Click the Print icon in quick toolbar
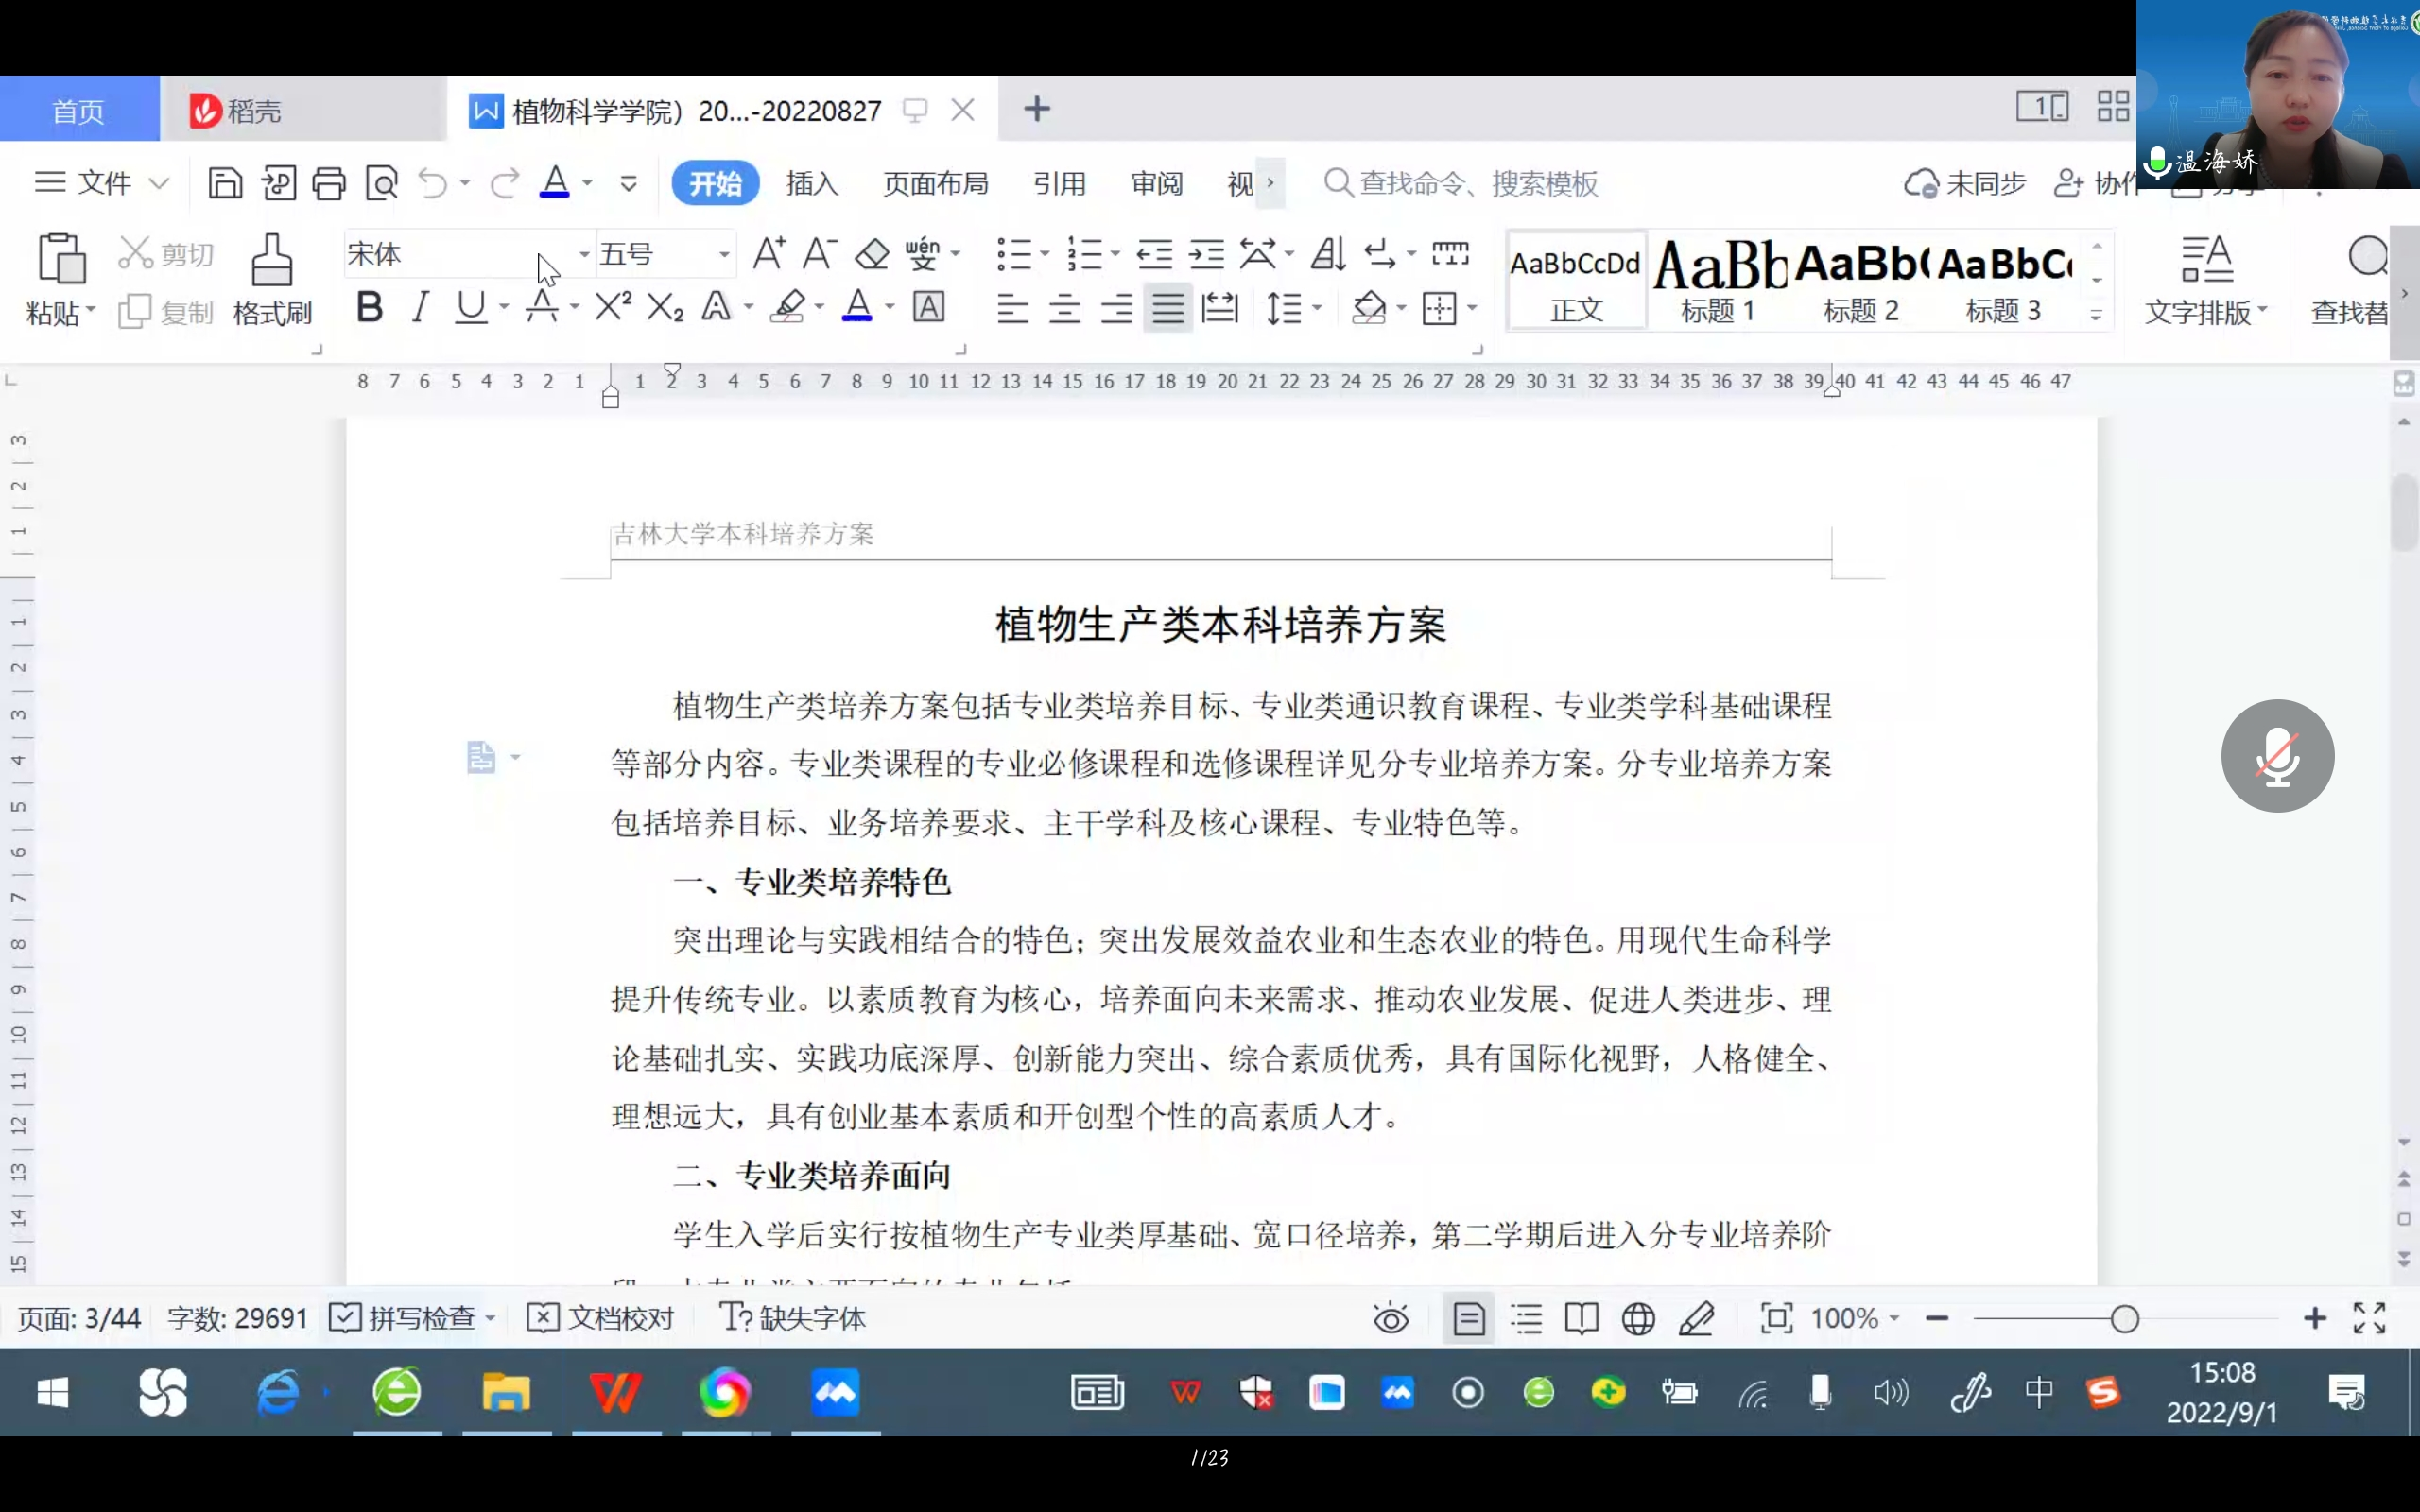Screen dimensions: 2420x1512 pos(329,184)
